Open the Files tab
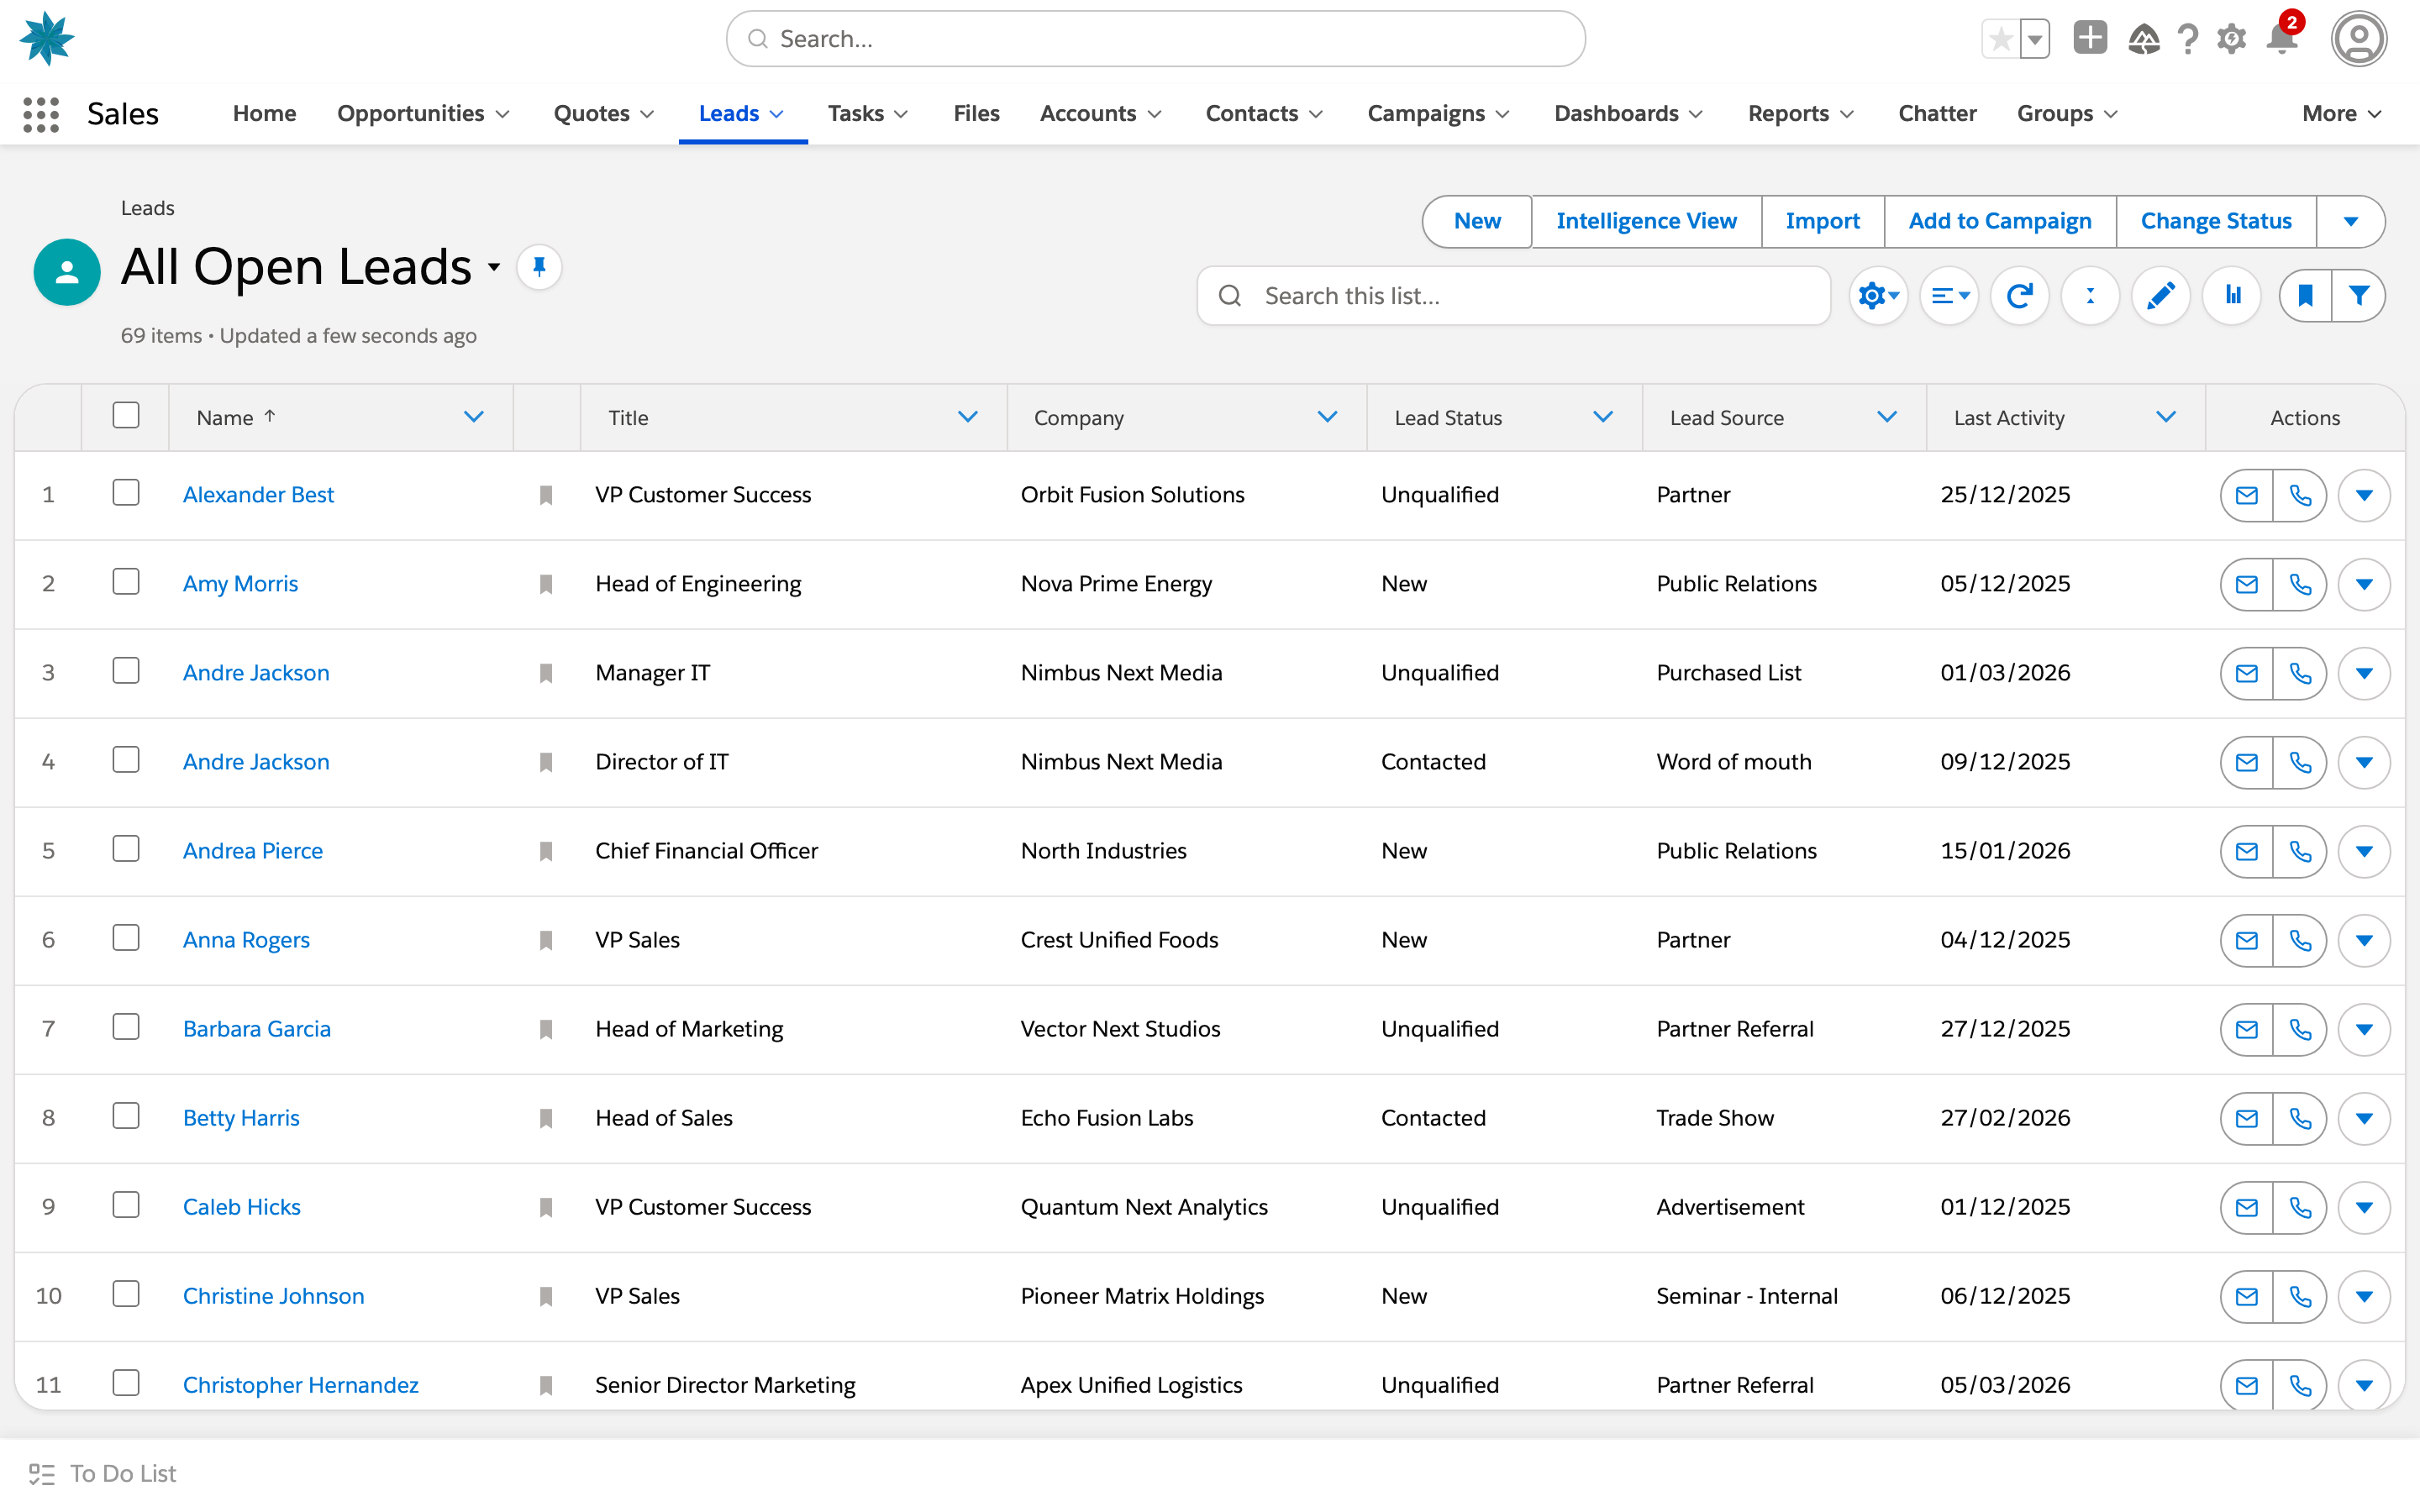Screen dimensions: 2420x1512 coord(976,114)
